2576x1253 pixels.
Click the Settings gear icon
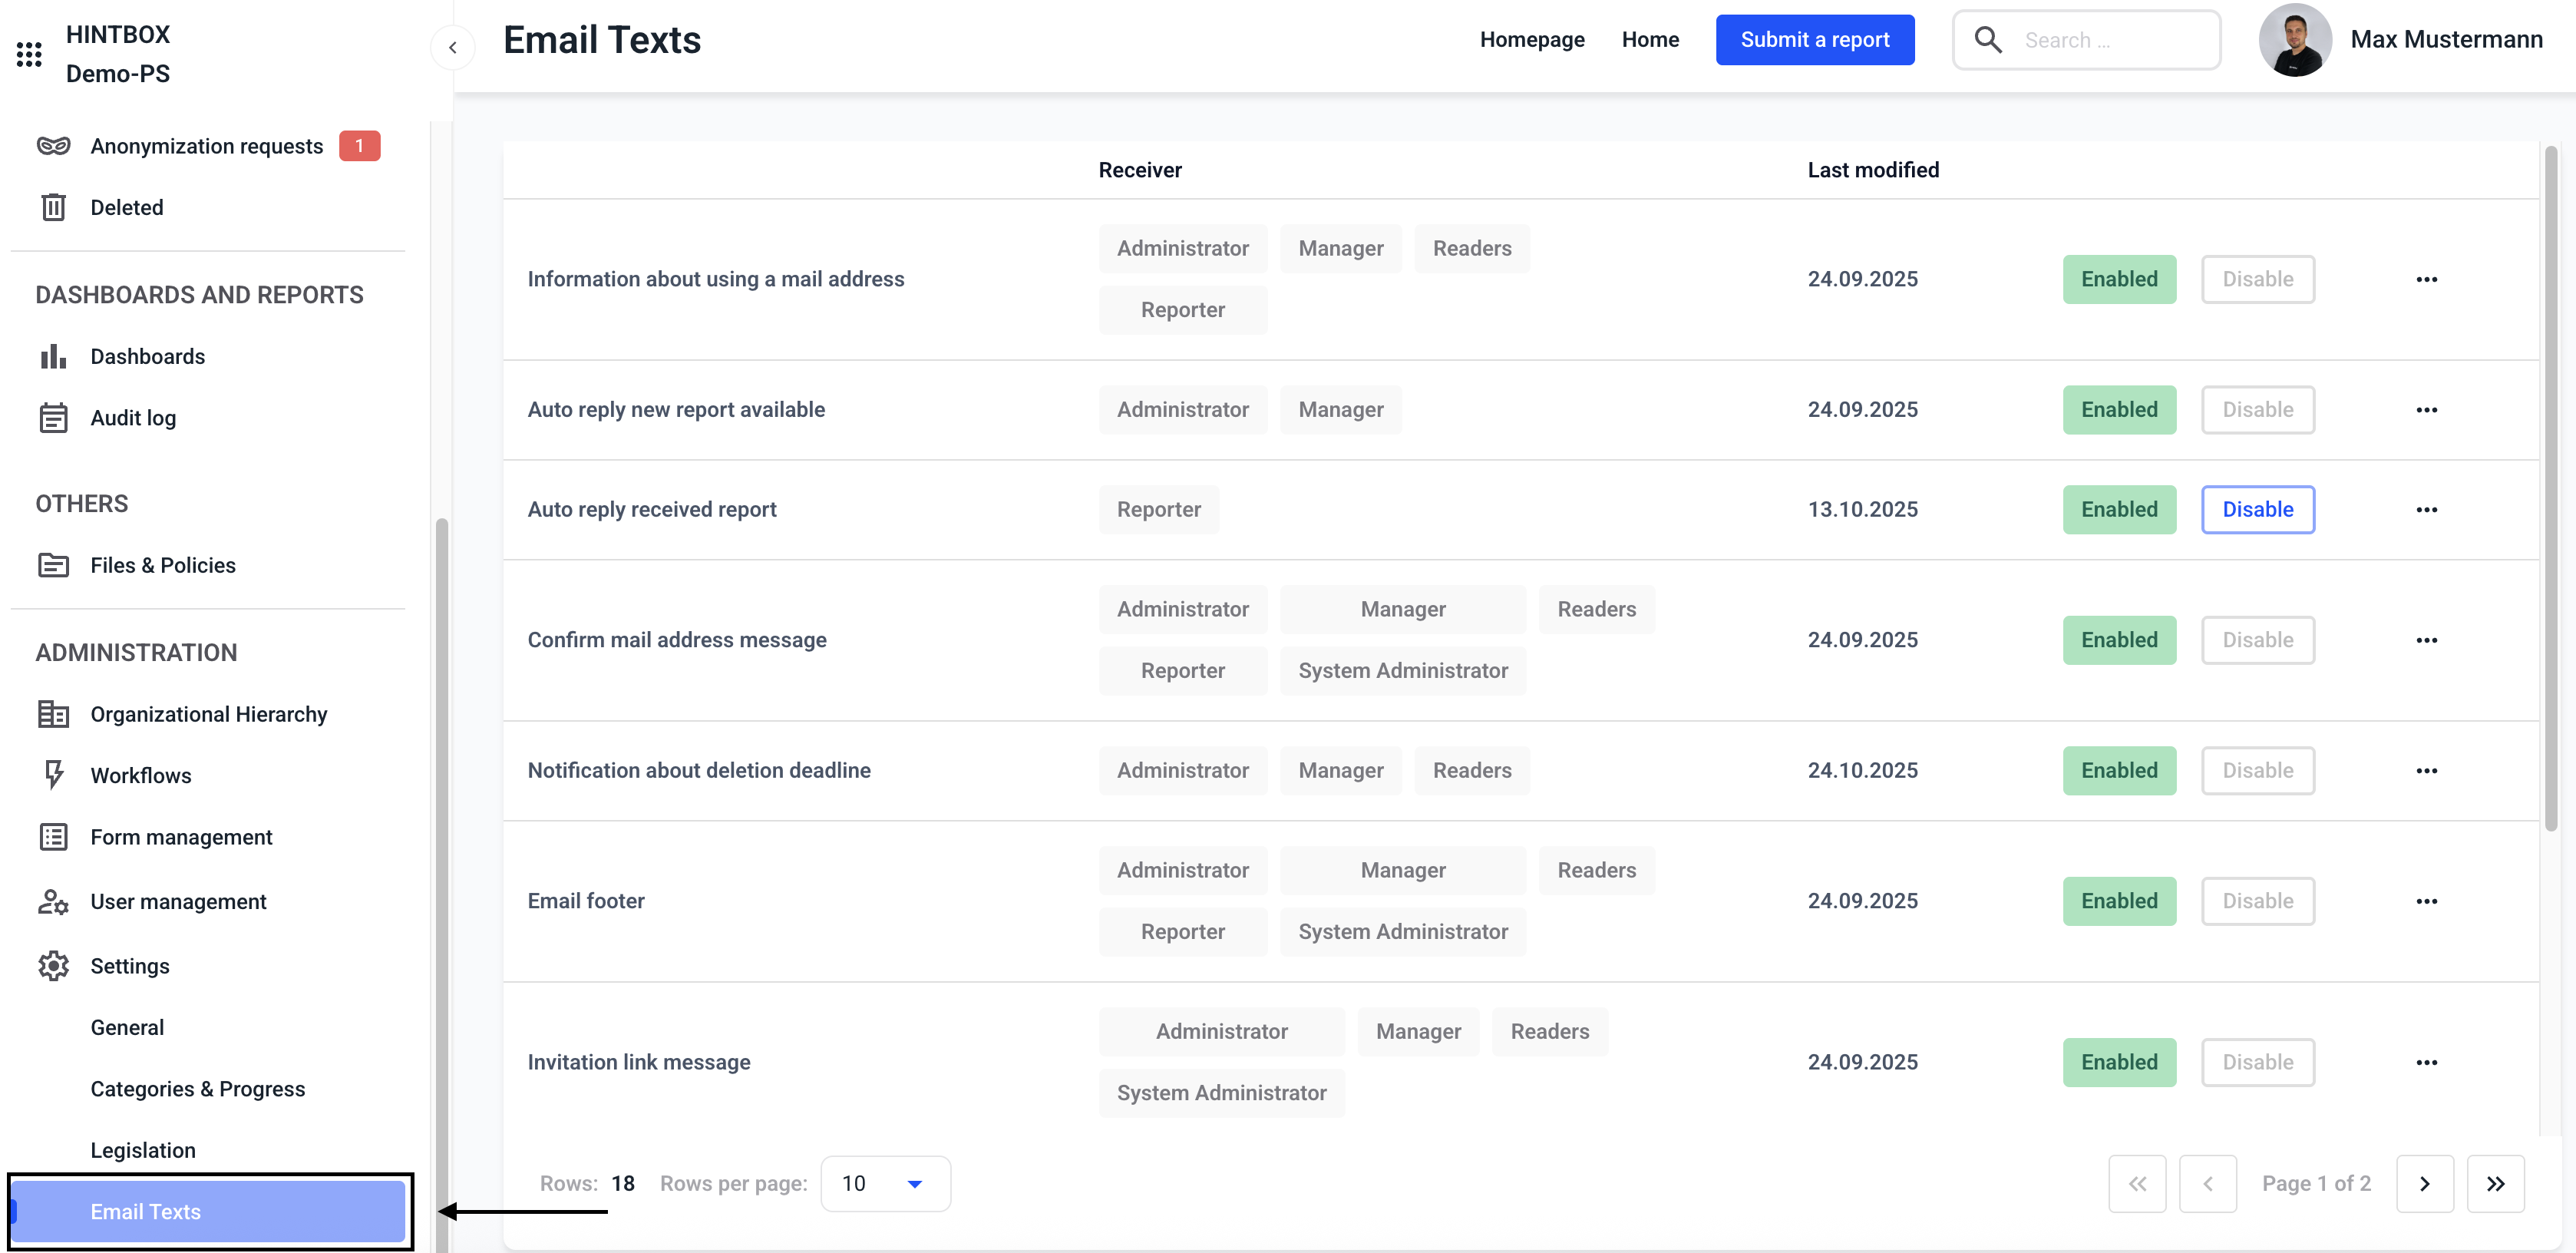pyautogui.click(x=53, y=965)
